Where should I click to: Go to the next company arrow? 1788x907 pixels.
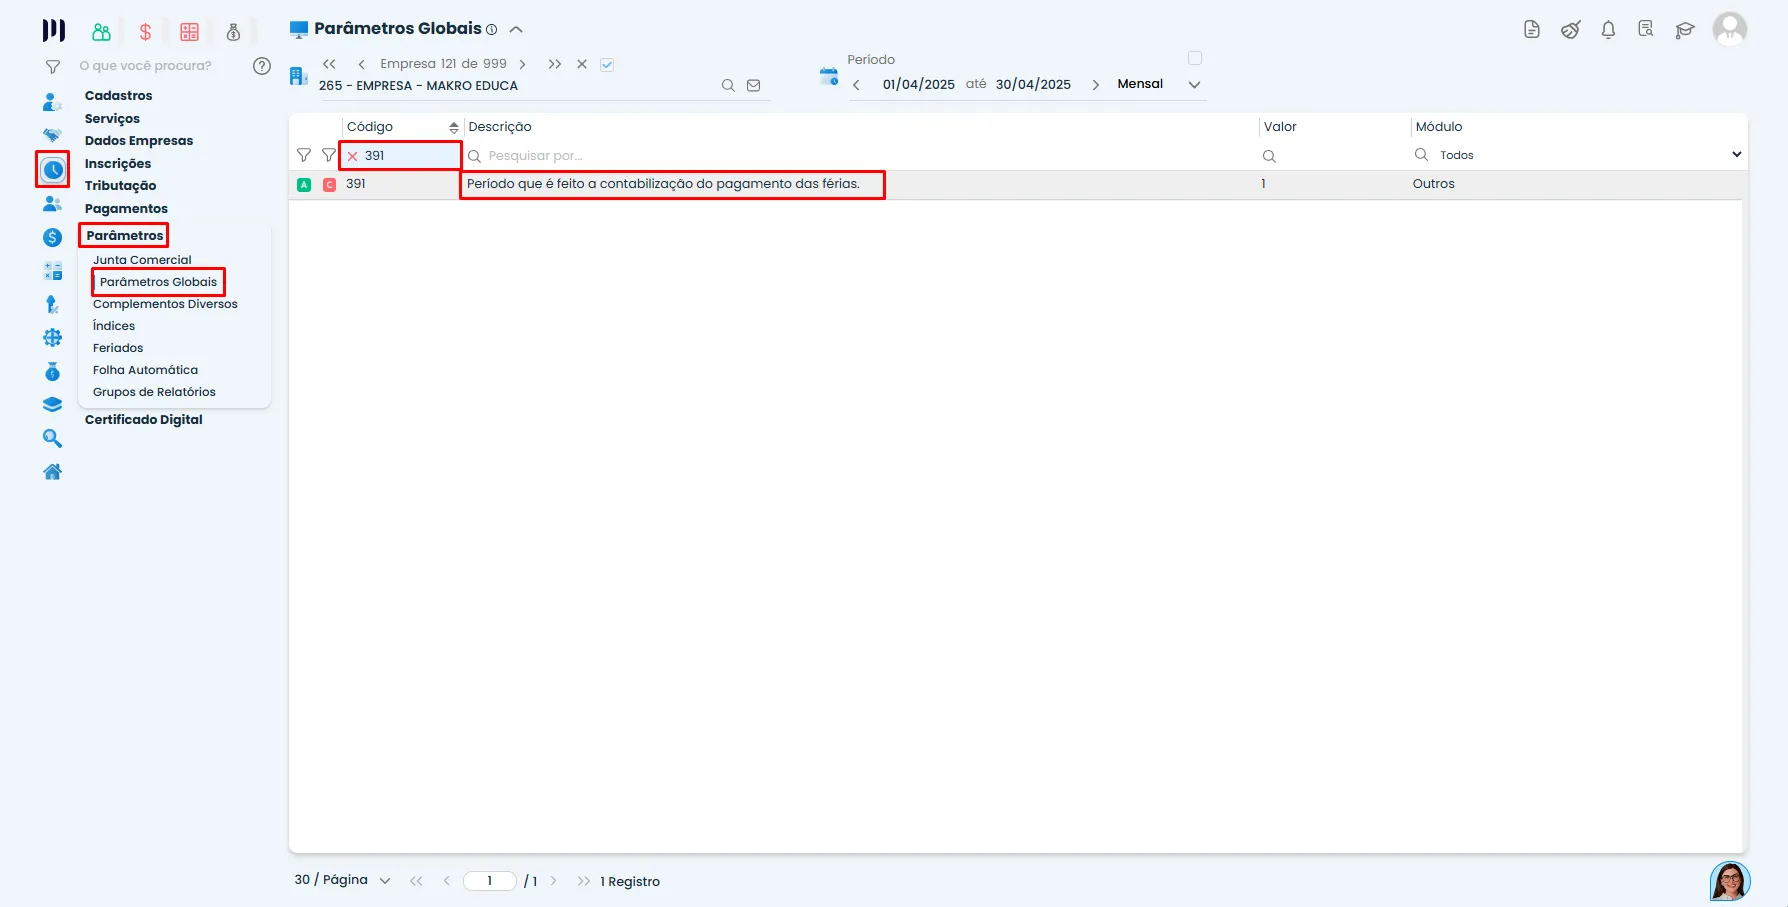522,64
